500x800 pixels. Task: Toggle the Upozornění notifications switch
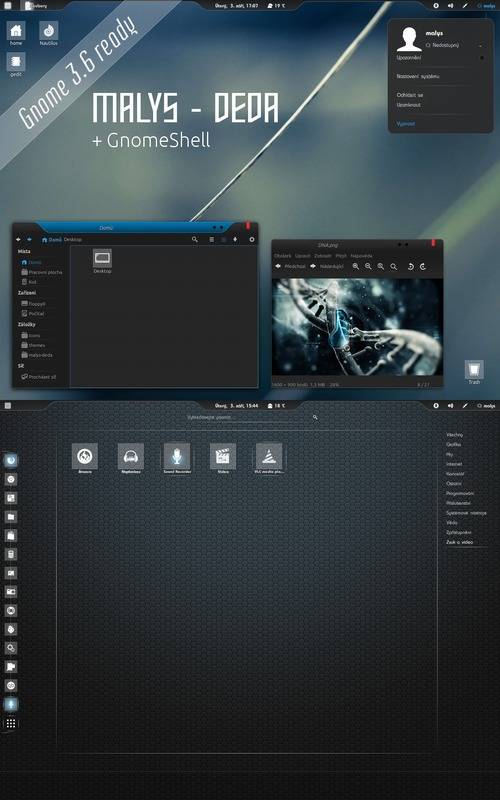(x=482, y=58)
